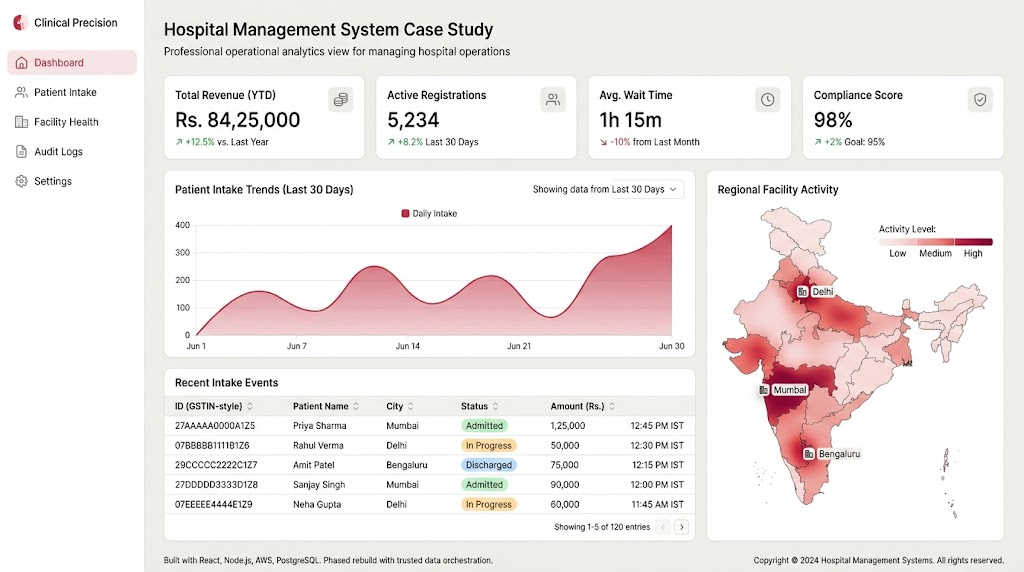The image size is (1024, 572).
Task: Click the Delhi facility marker icon
Action: click(803, 291)
